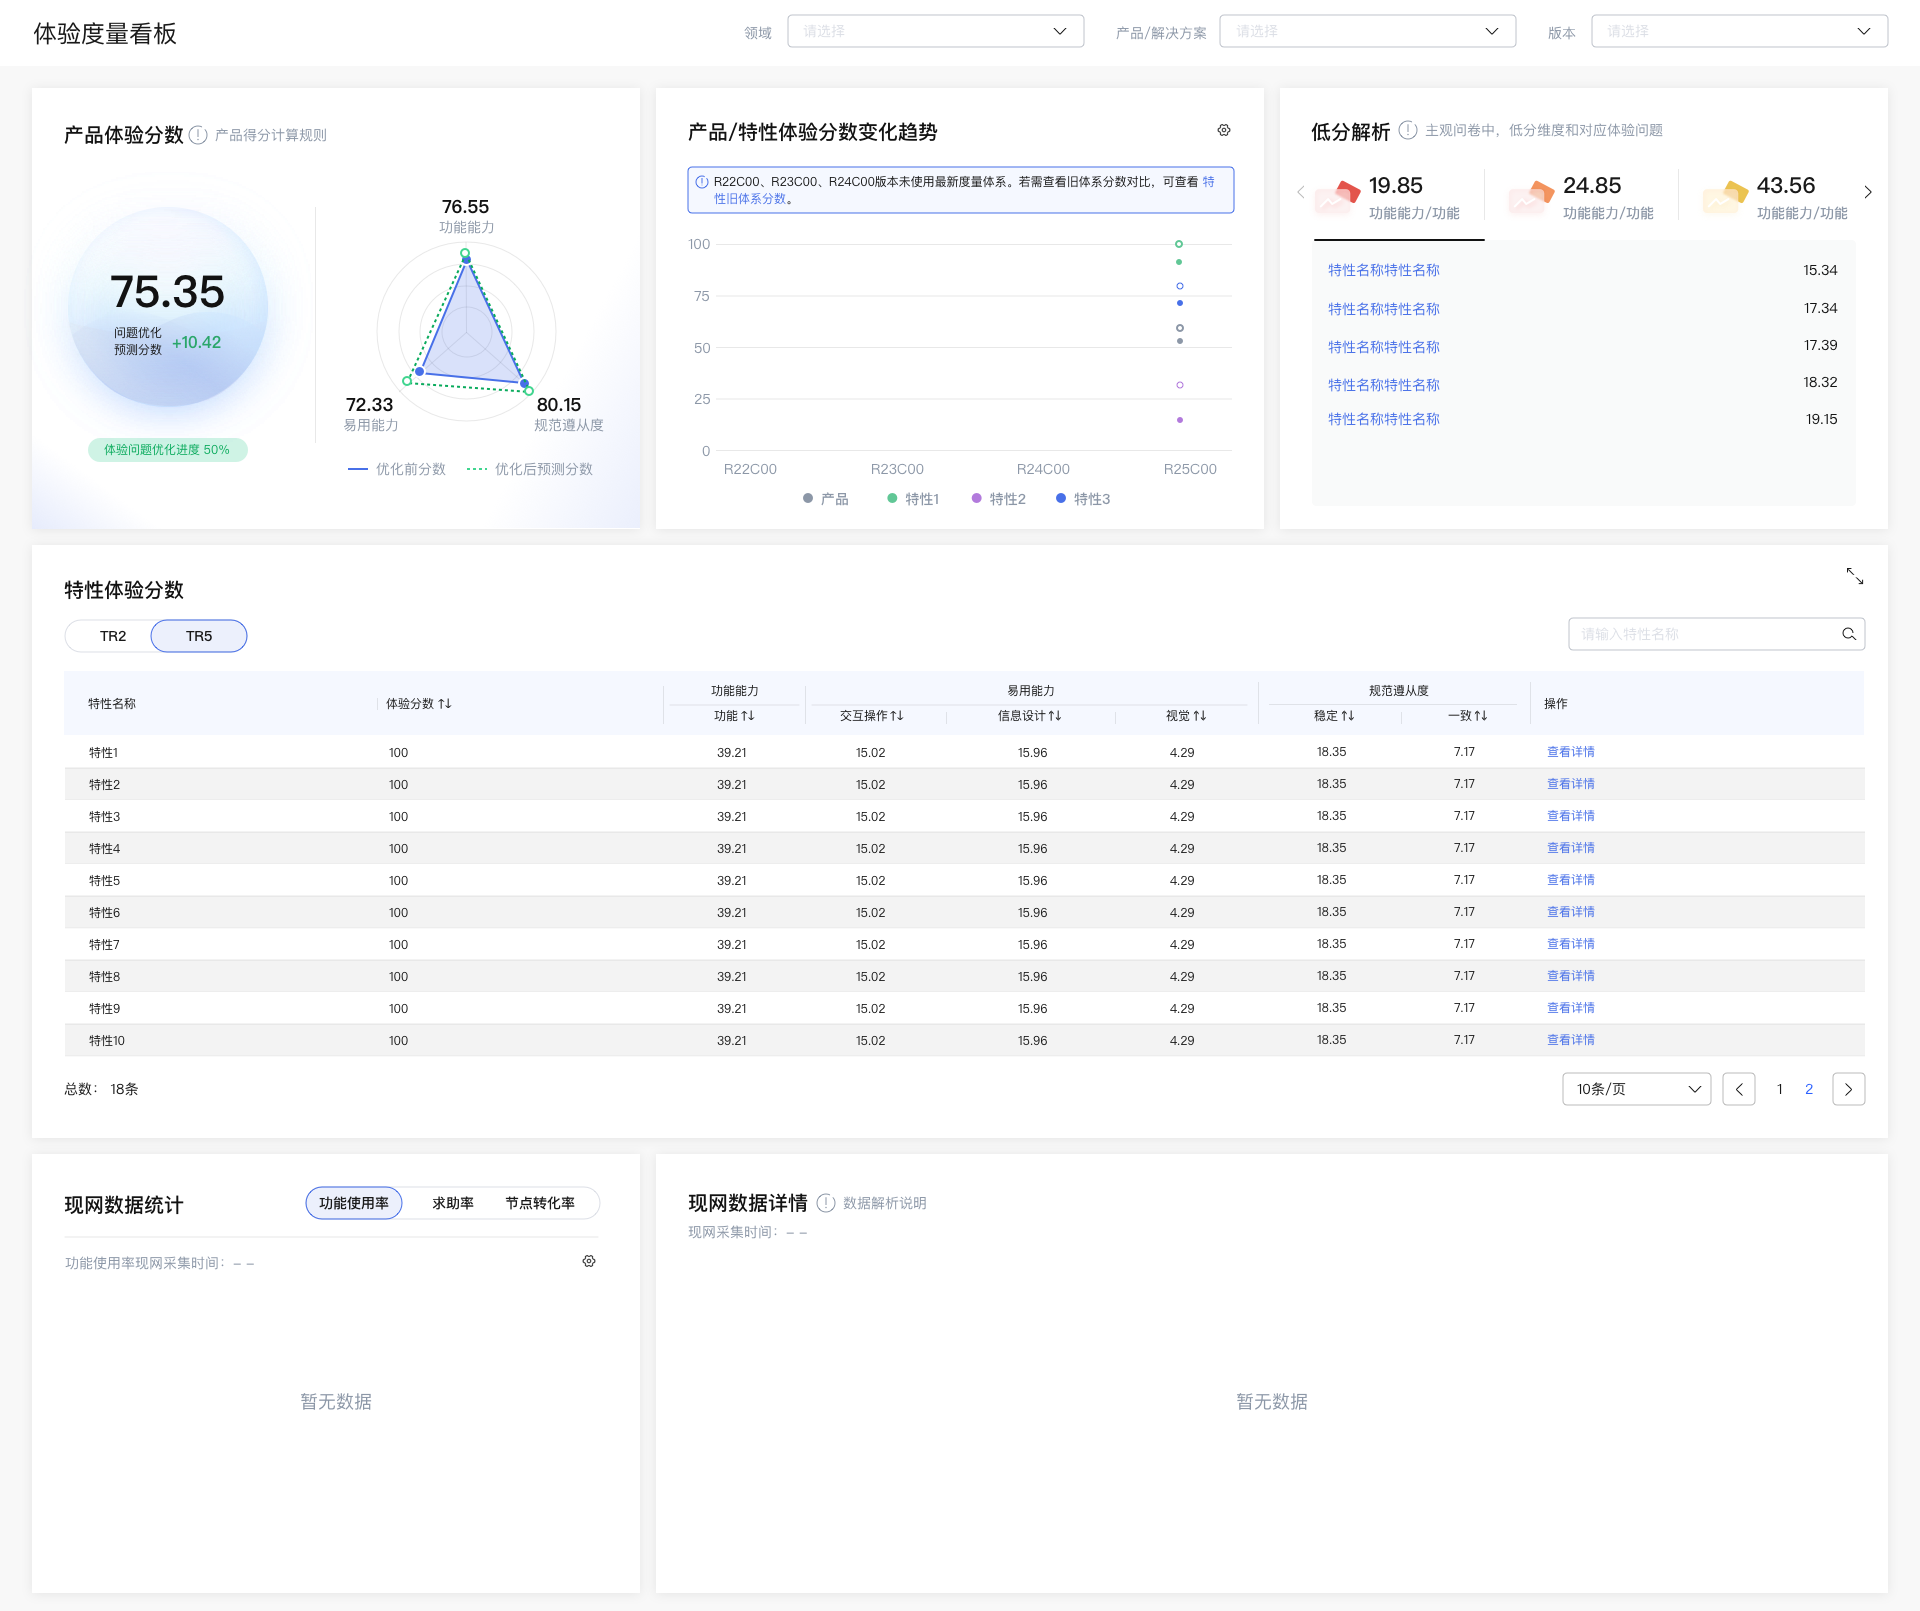Viewport: 1920px width, 1611px height.
Task: Sort table by 功能 column
Action: [x=748, y=716]
